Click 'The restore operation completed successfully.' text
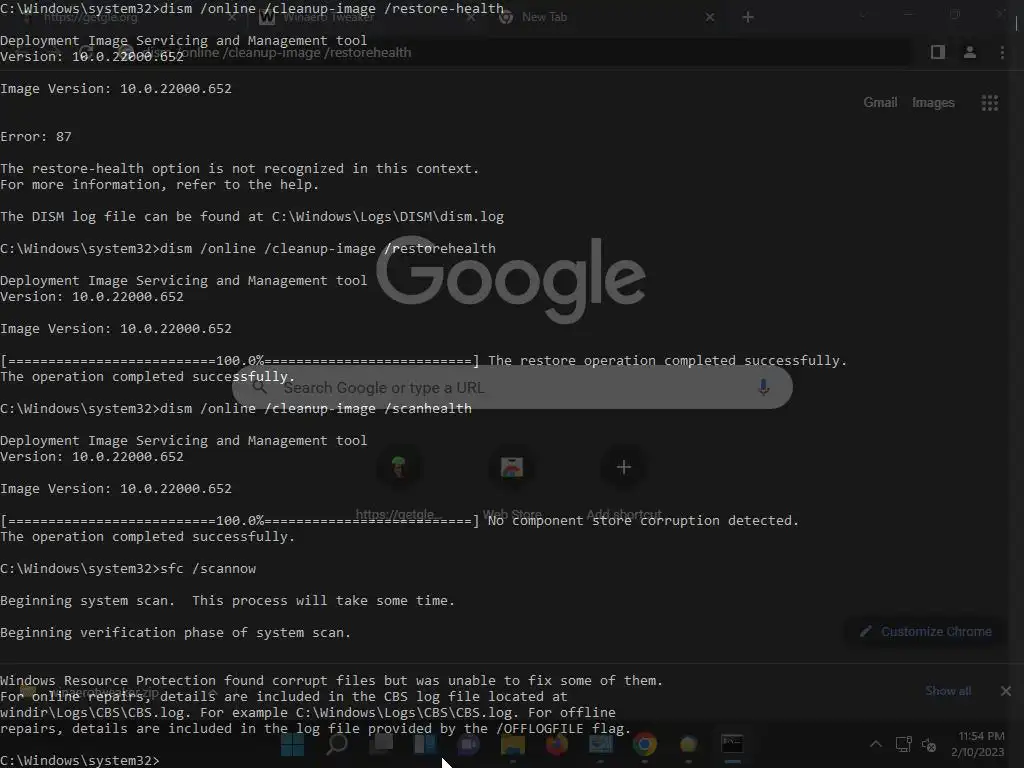1024x768 pixels. pos(667,360)
